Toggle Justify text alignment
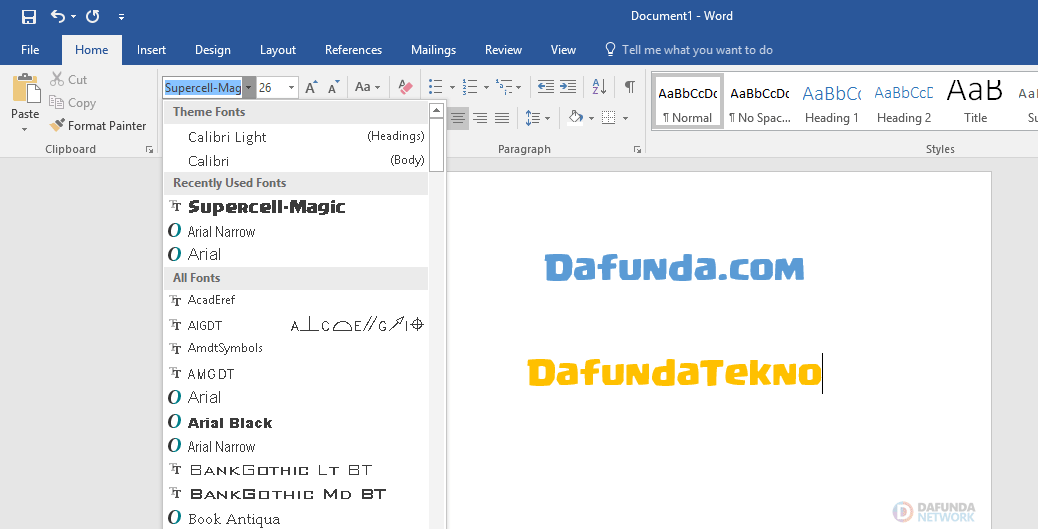Image resolution: width=1038 pixels, height=529 pixels. pyautogui.click(x=502, y=118)
